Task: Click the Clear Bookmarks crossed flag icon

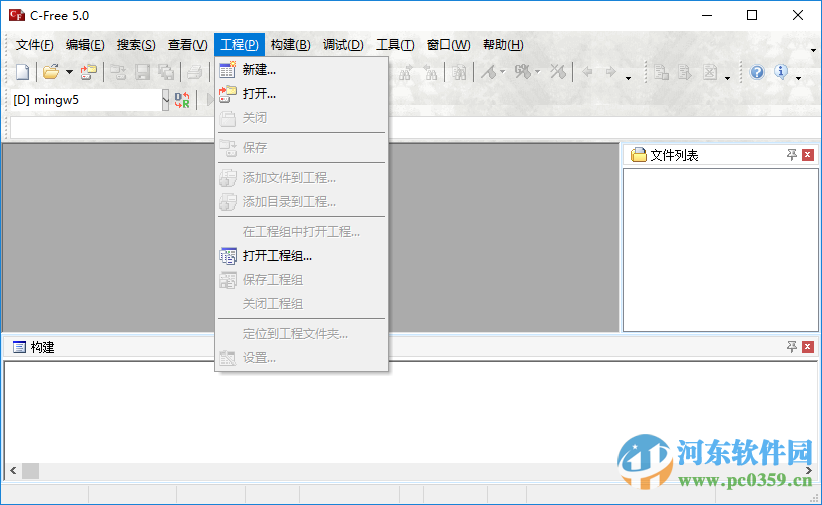Action: point(558,72)
